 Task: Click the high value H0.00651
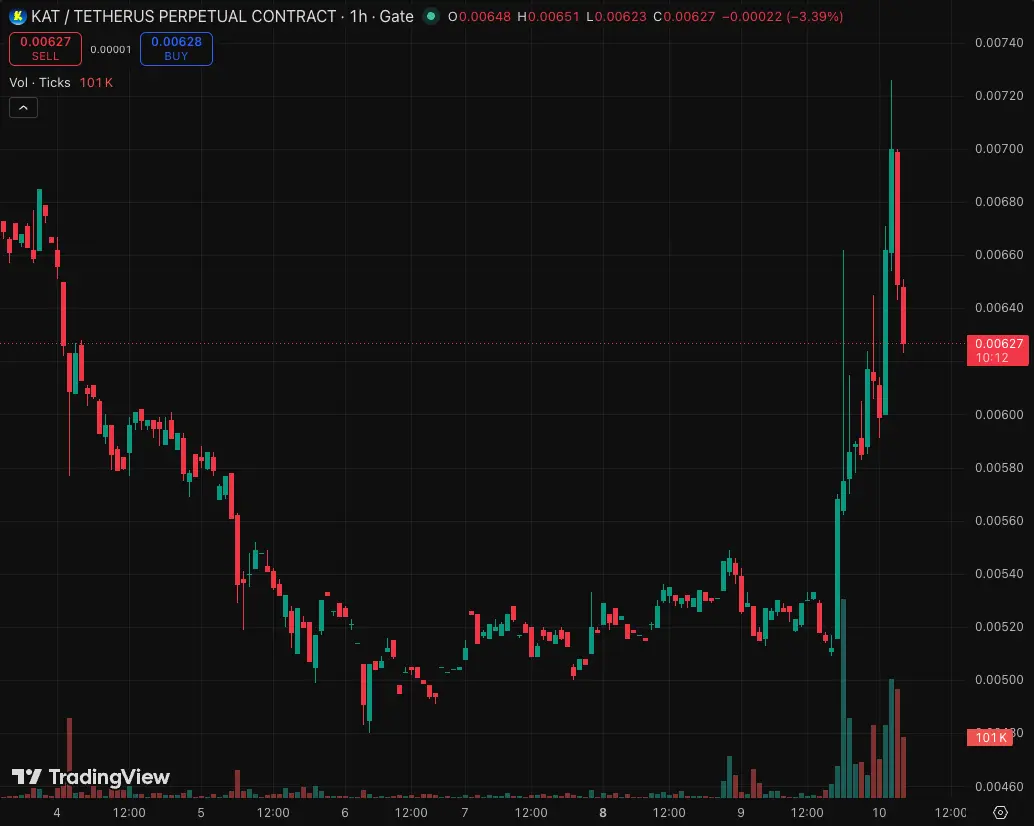pos(549,16)
